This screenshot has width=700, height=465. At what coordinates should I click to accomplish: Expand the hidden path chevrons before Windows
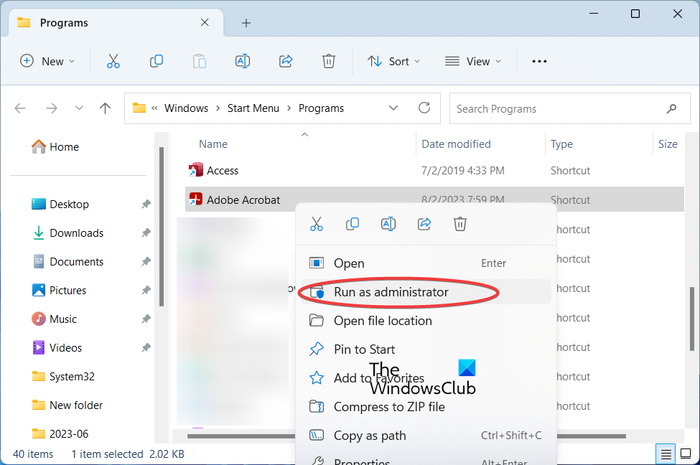point(154,108)
